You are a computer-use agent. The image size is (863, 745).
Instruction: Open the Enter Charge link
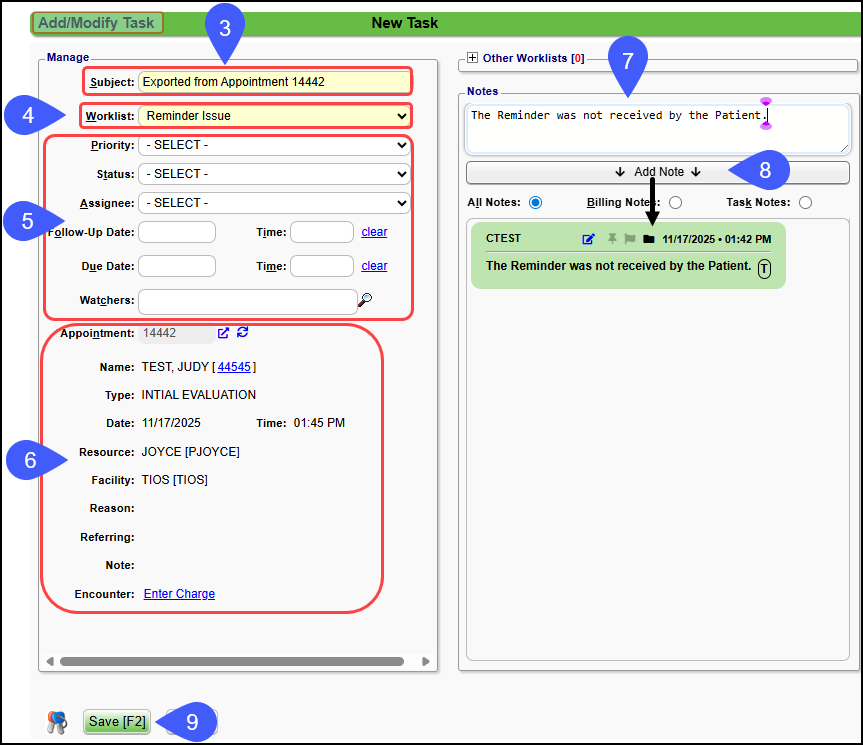point(179,594)
